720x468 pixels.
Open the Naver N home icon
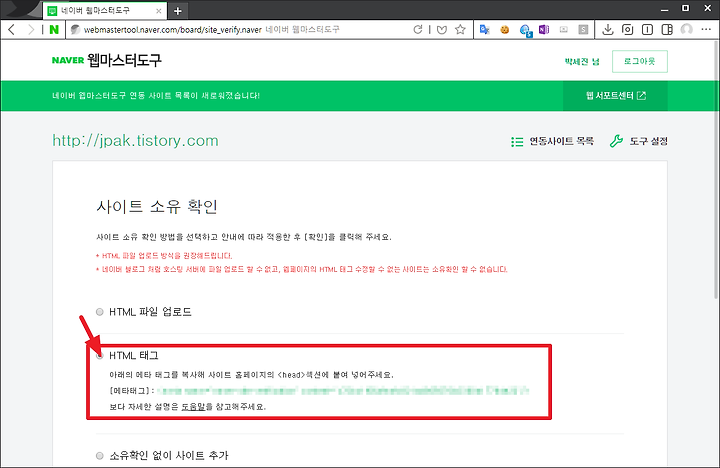pyautogui.click(x=54, y=30)
